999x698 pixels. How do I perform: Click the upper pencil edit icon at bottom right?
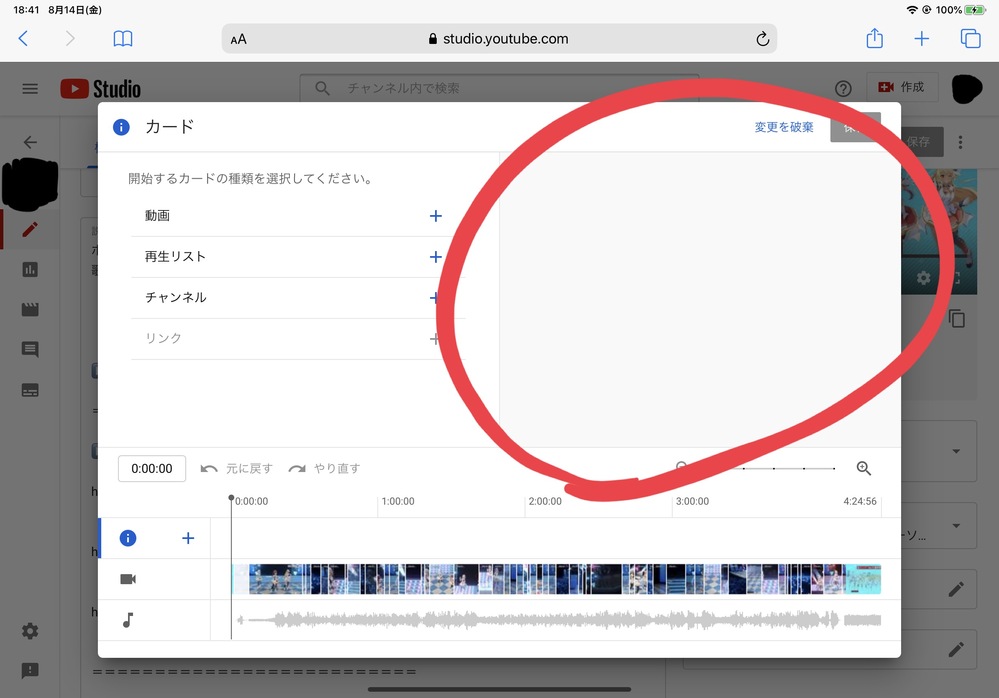click(956, 589)
